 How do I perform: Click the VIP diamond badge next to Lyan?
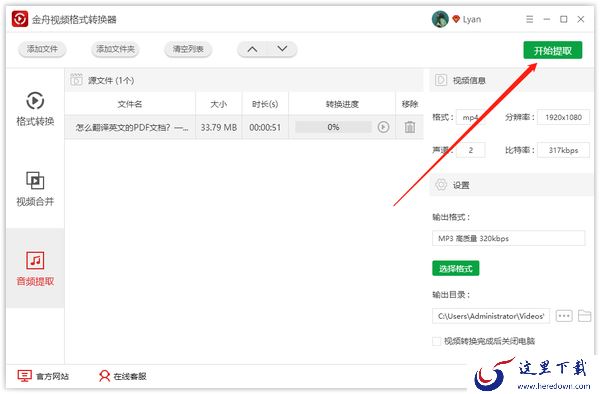pos(456,19)
